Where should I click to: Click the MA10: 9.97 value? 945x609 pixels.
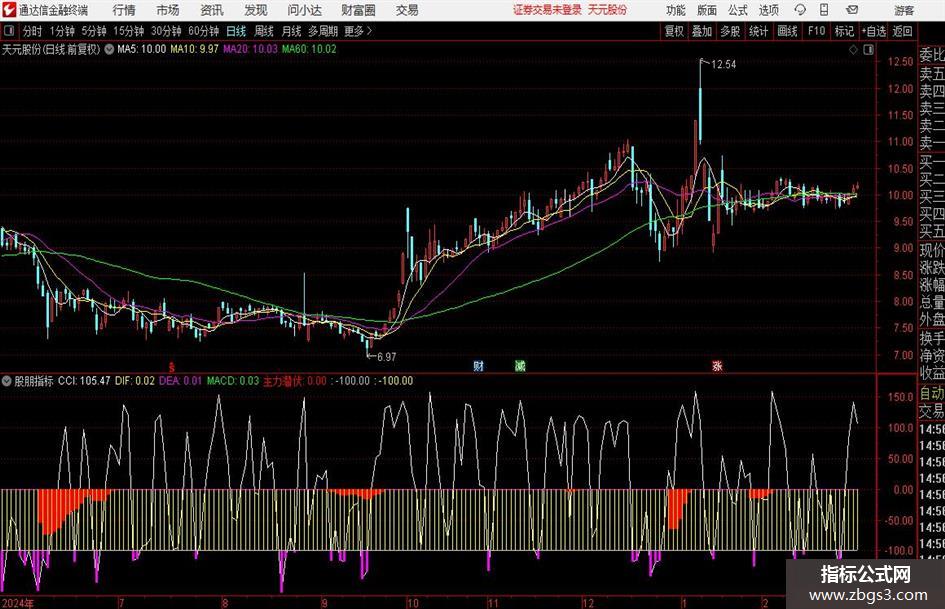(195, 49)
